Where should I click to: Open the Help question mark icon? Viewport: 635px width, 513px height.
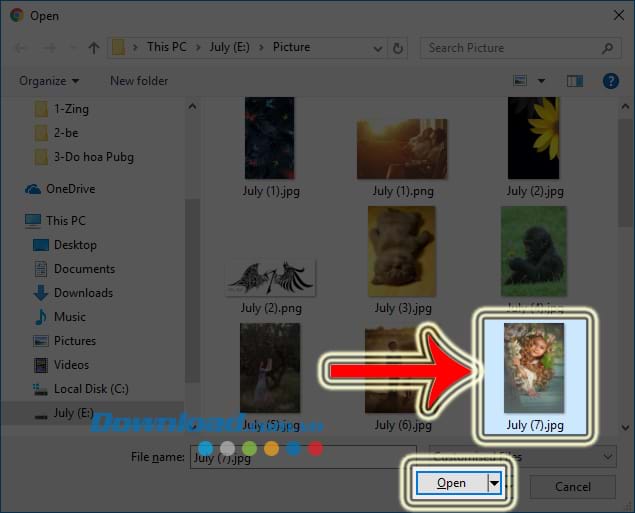[610, 81]
